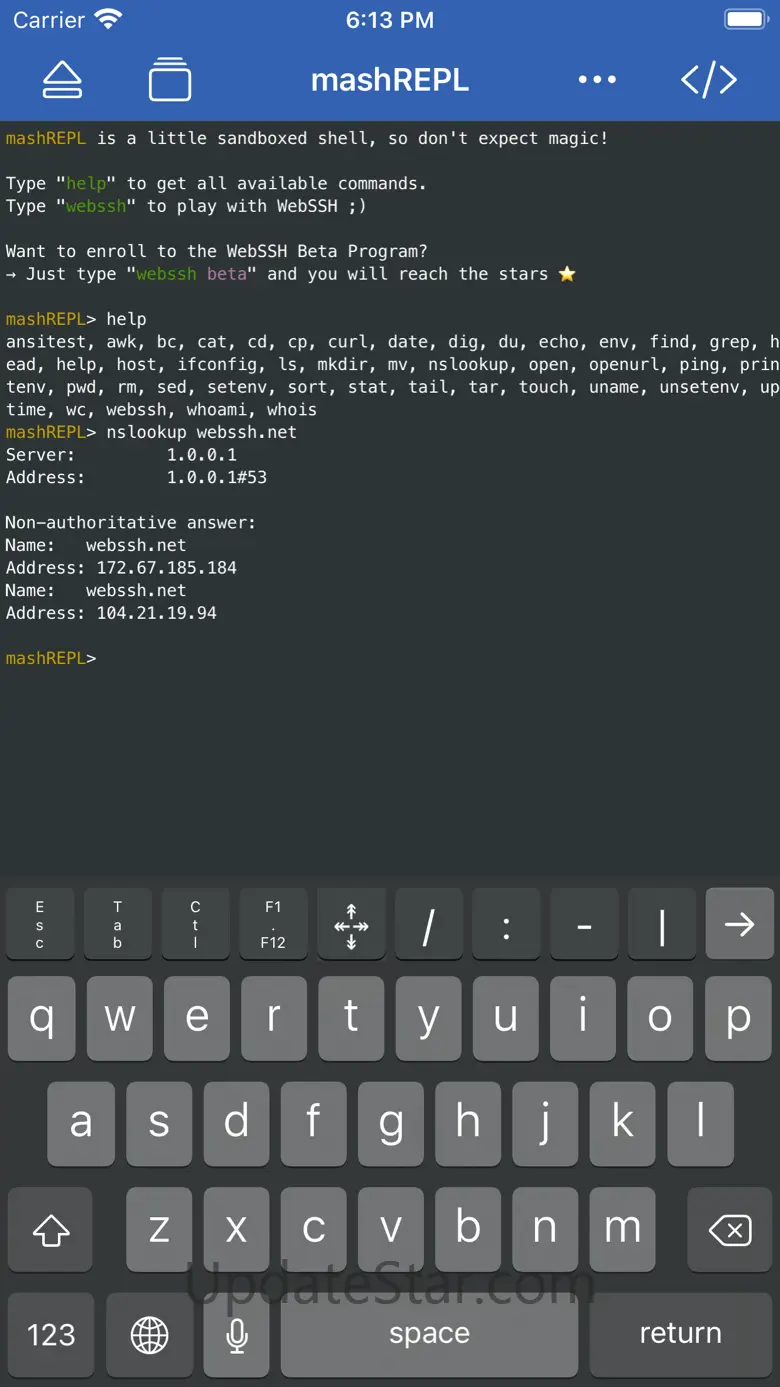Viewport: 780px width, 1387px height.
Task: Tap the j key
Action: pos(545,1124)
